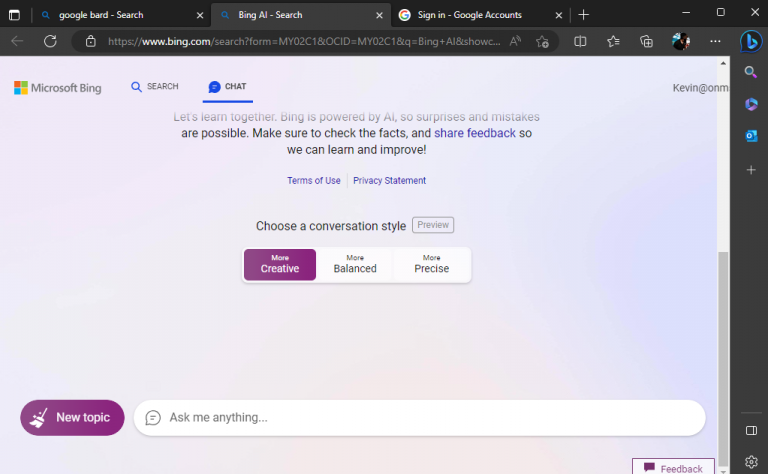View site information lock icon
This screenshot has width=768, height=474.
[x=91, y=41]
